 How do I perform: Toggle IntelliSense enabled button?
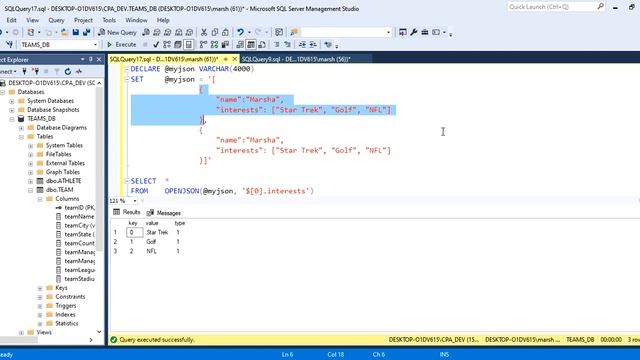(189, 44)
